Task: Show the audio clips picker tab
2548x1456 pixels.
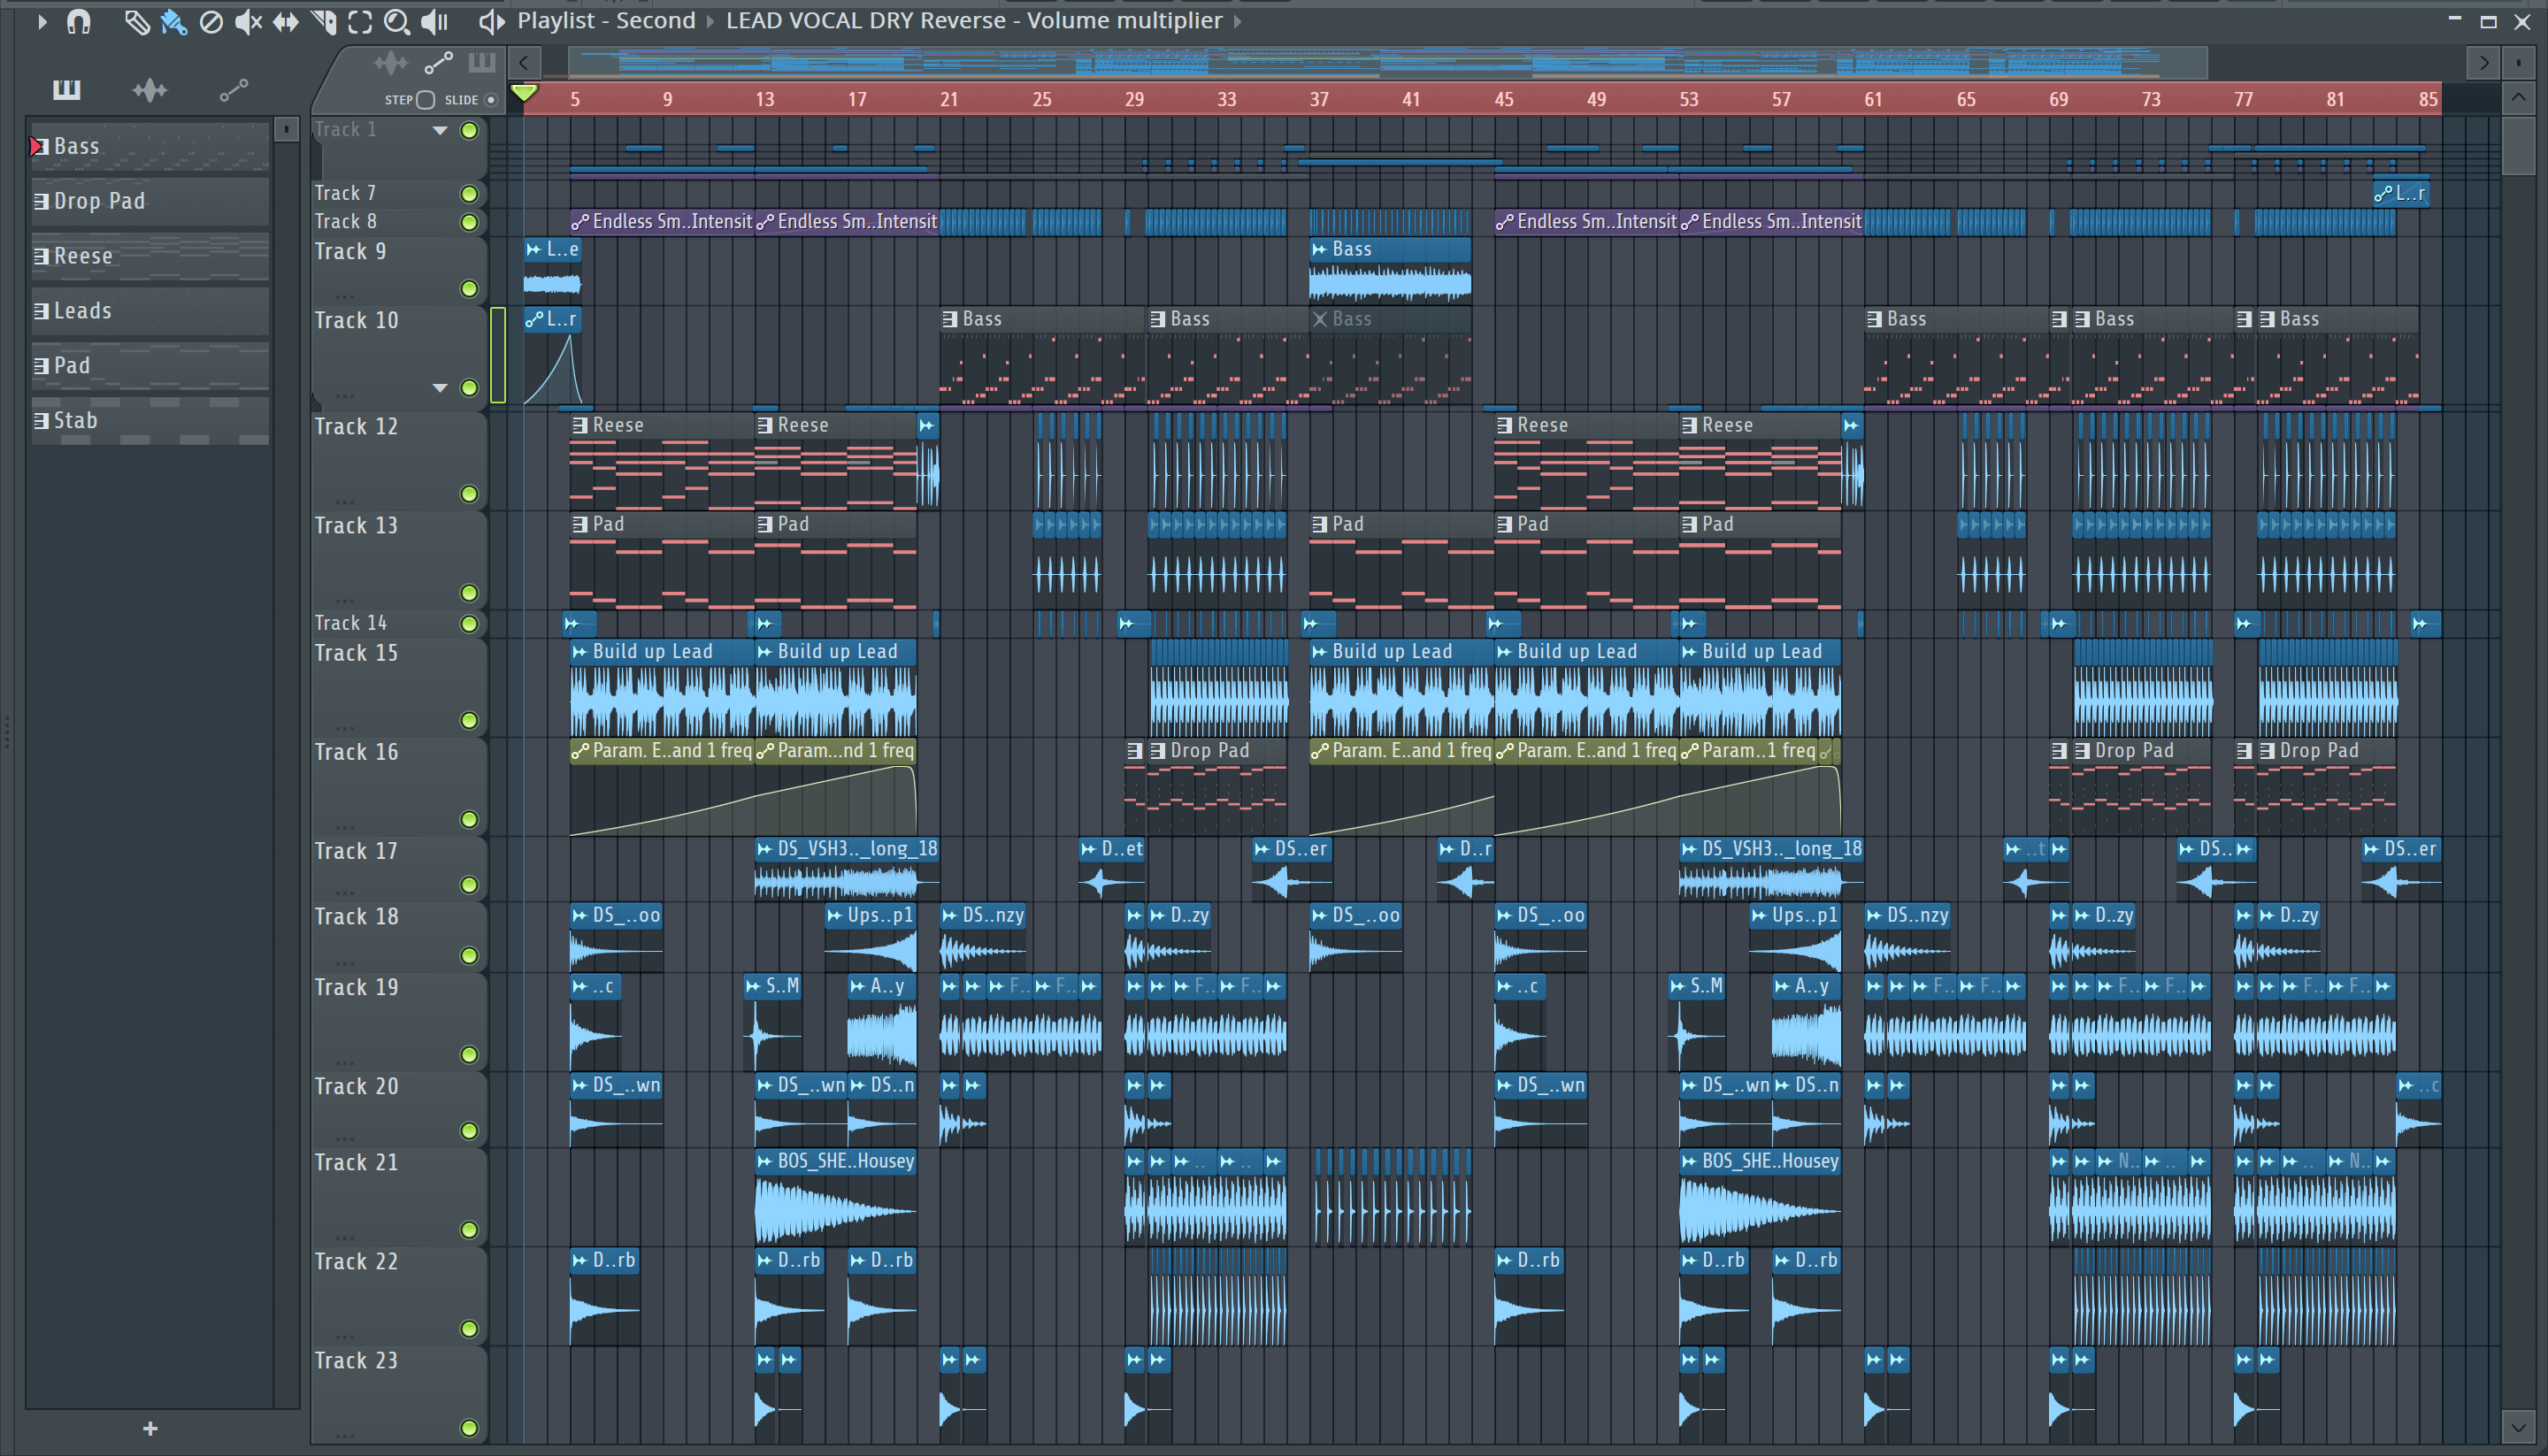Action: tap(150, 91)
